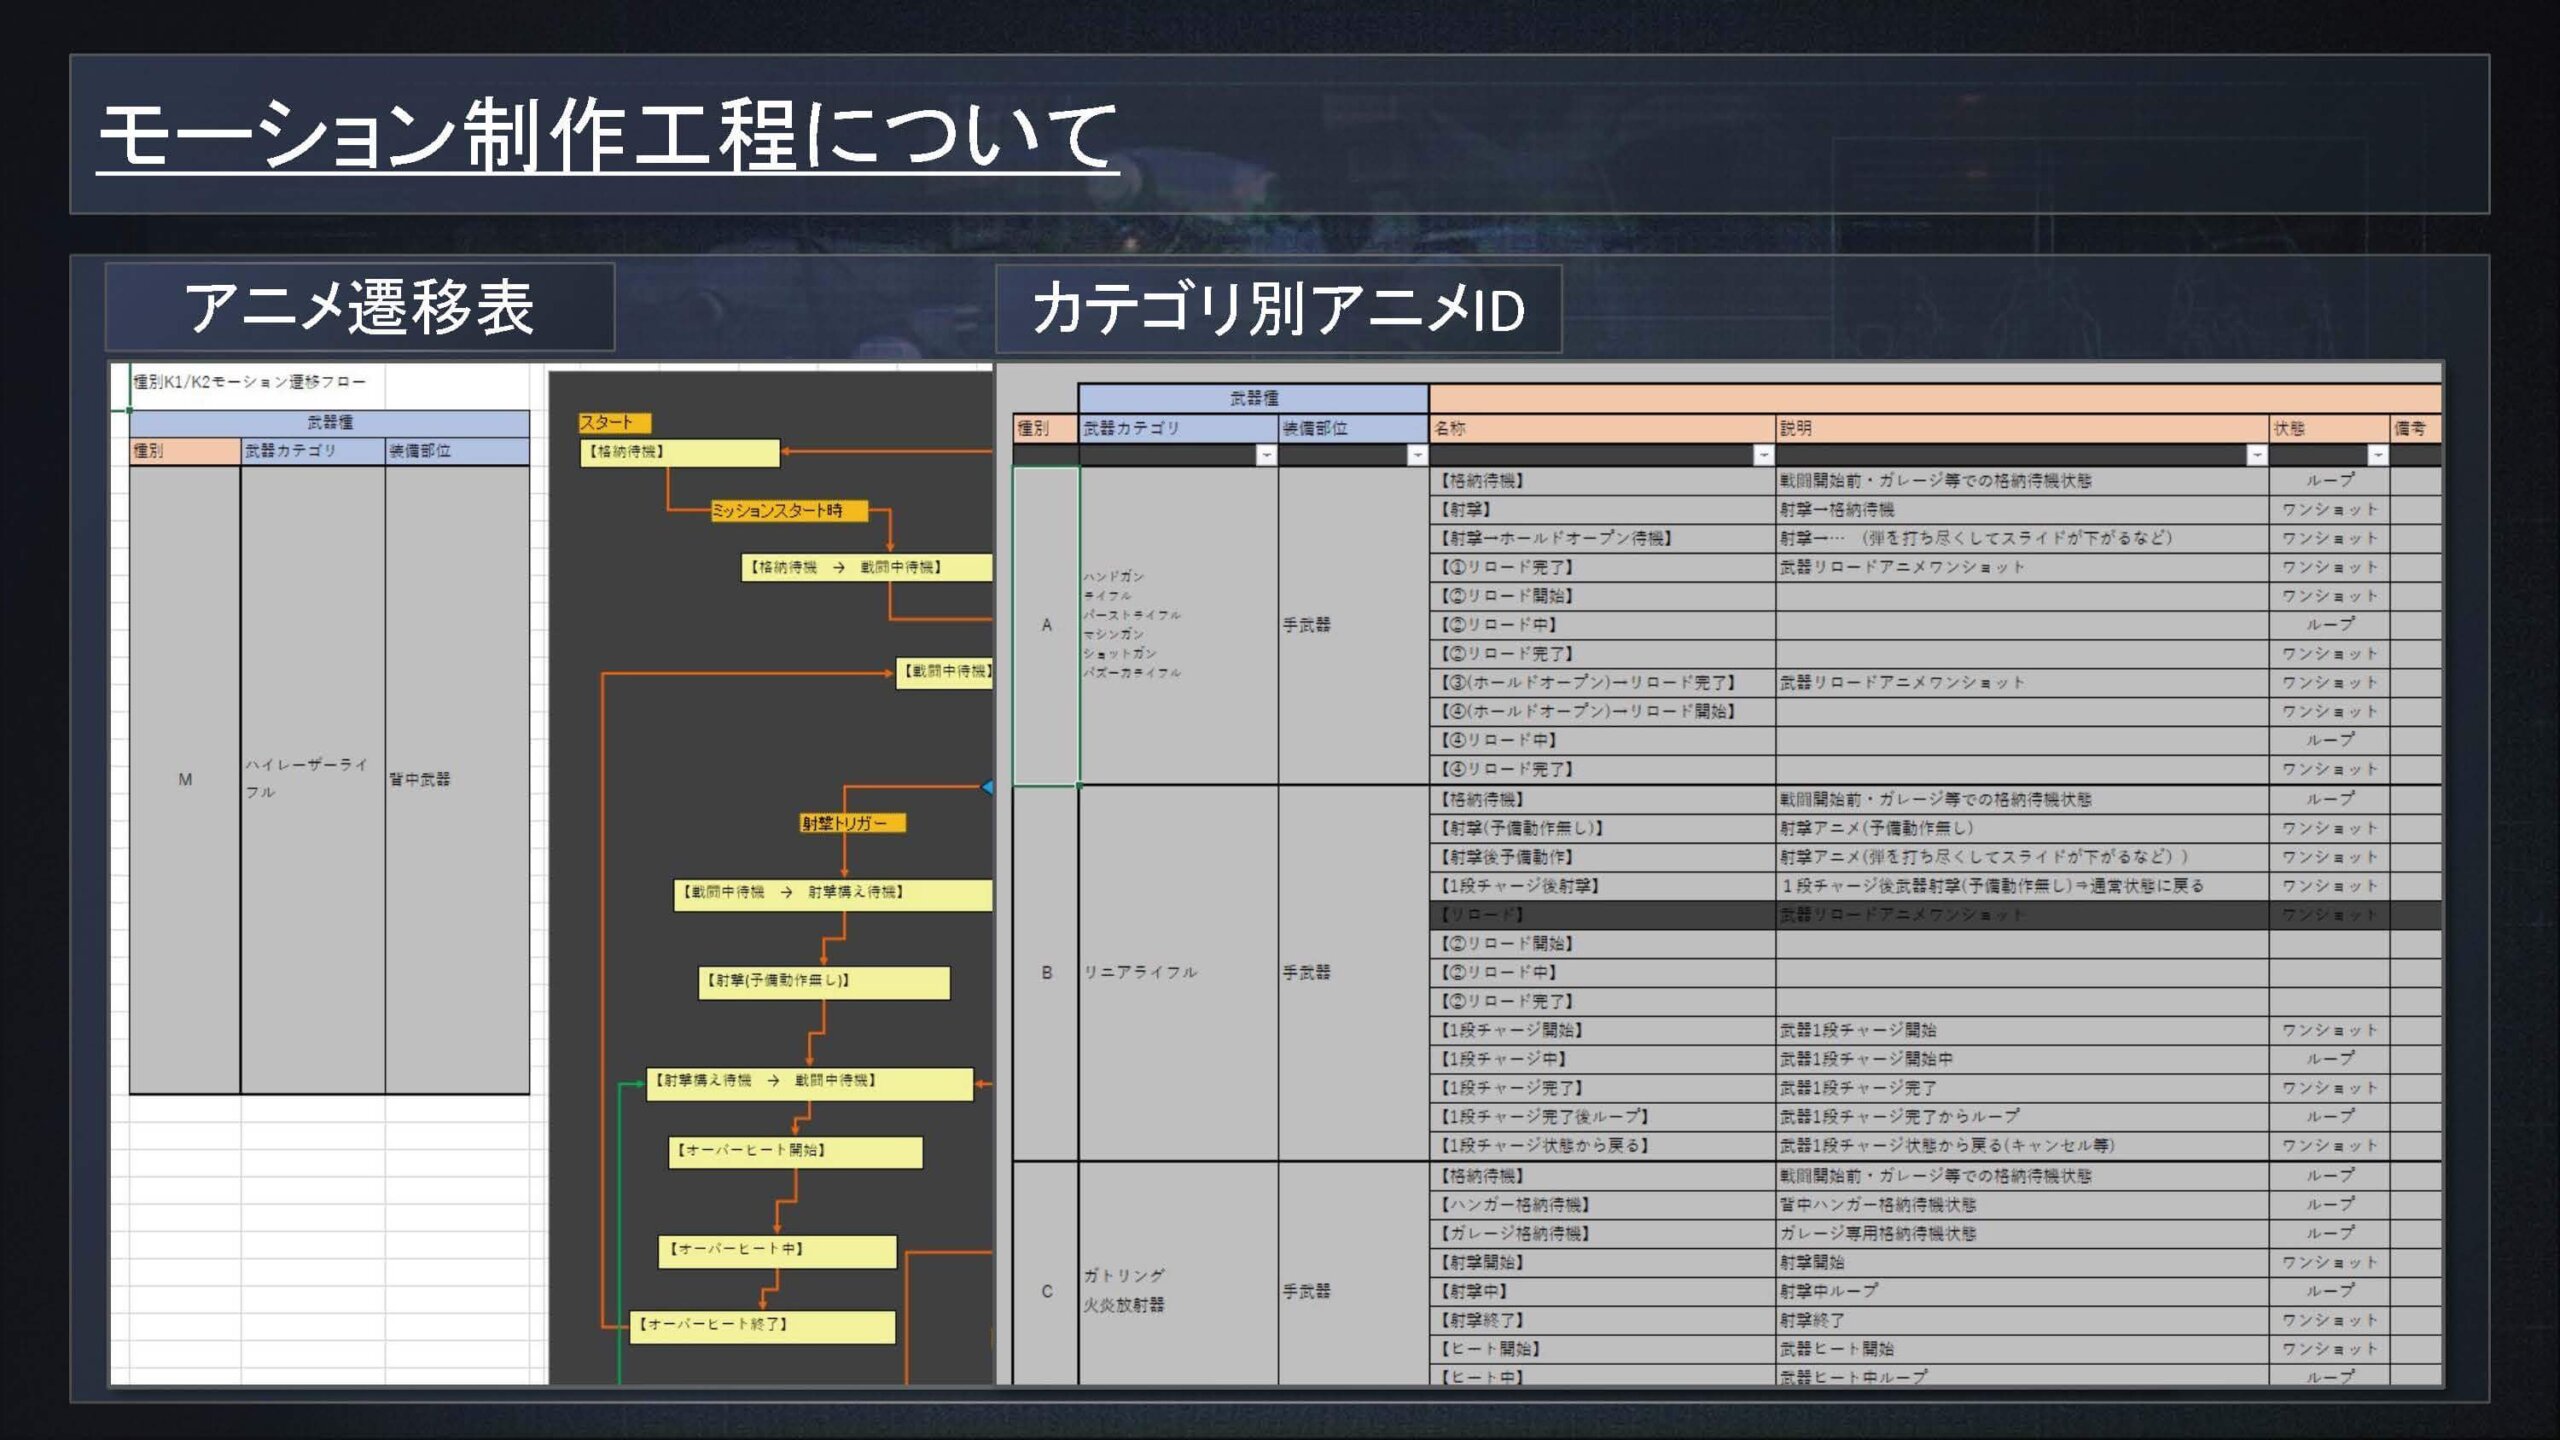Open the 状態 column filter dropdown
This screenshot has width=2560, height=1440.
coord(2378,455)
